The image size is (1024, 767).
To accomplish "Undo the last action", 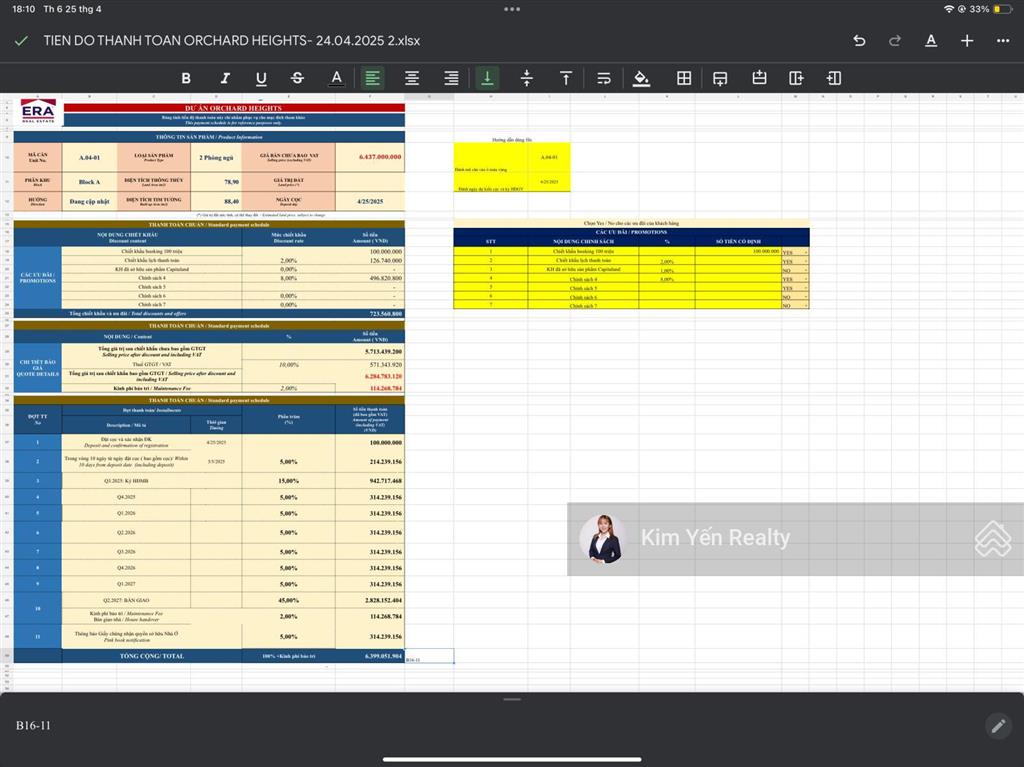I will tap(859, 41).
